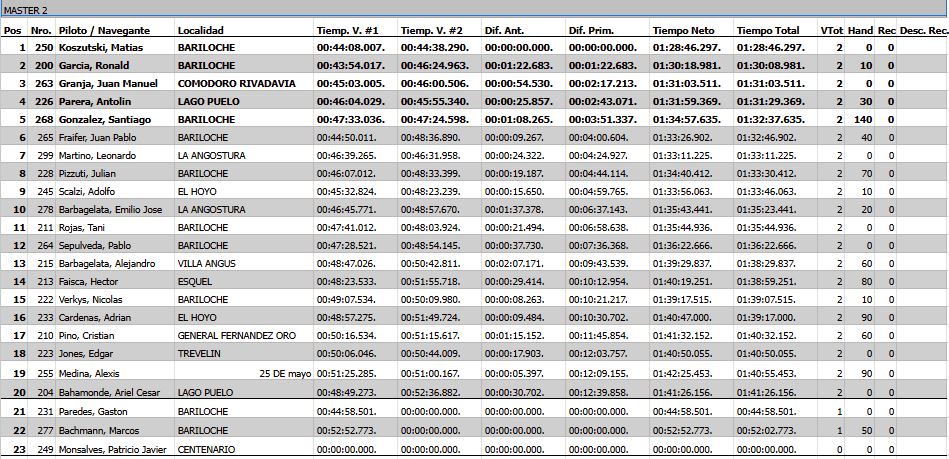The height and width of the screenshot is (459, 949).
Task: Click the 25 DE mayo locality cell
Action: (283, 372)
